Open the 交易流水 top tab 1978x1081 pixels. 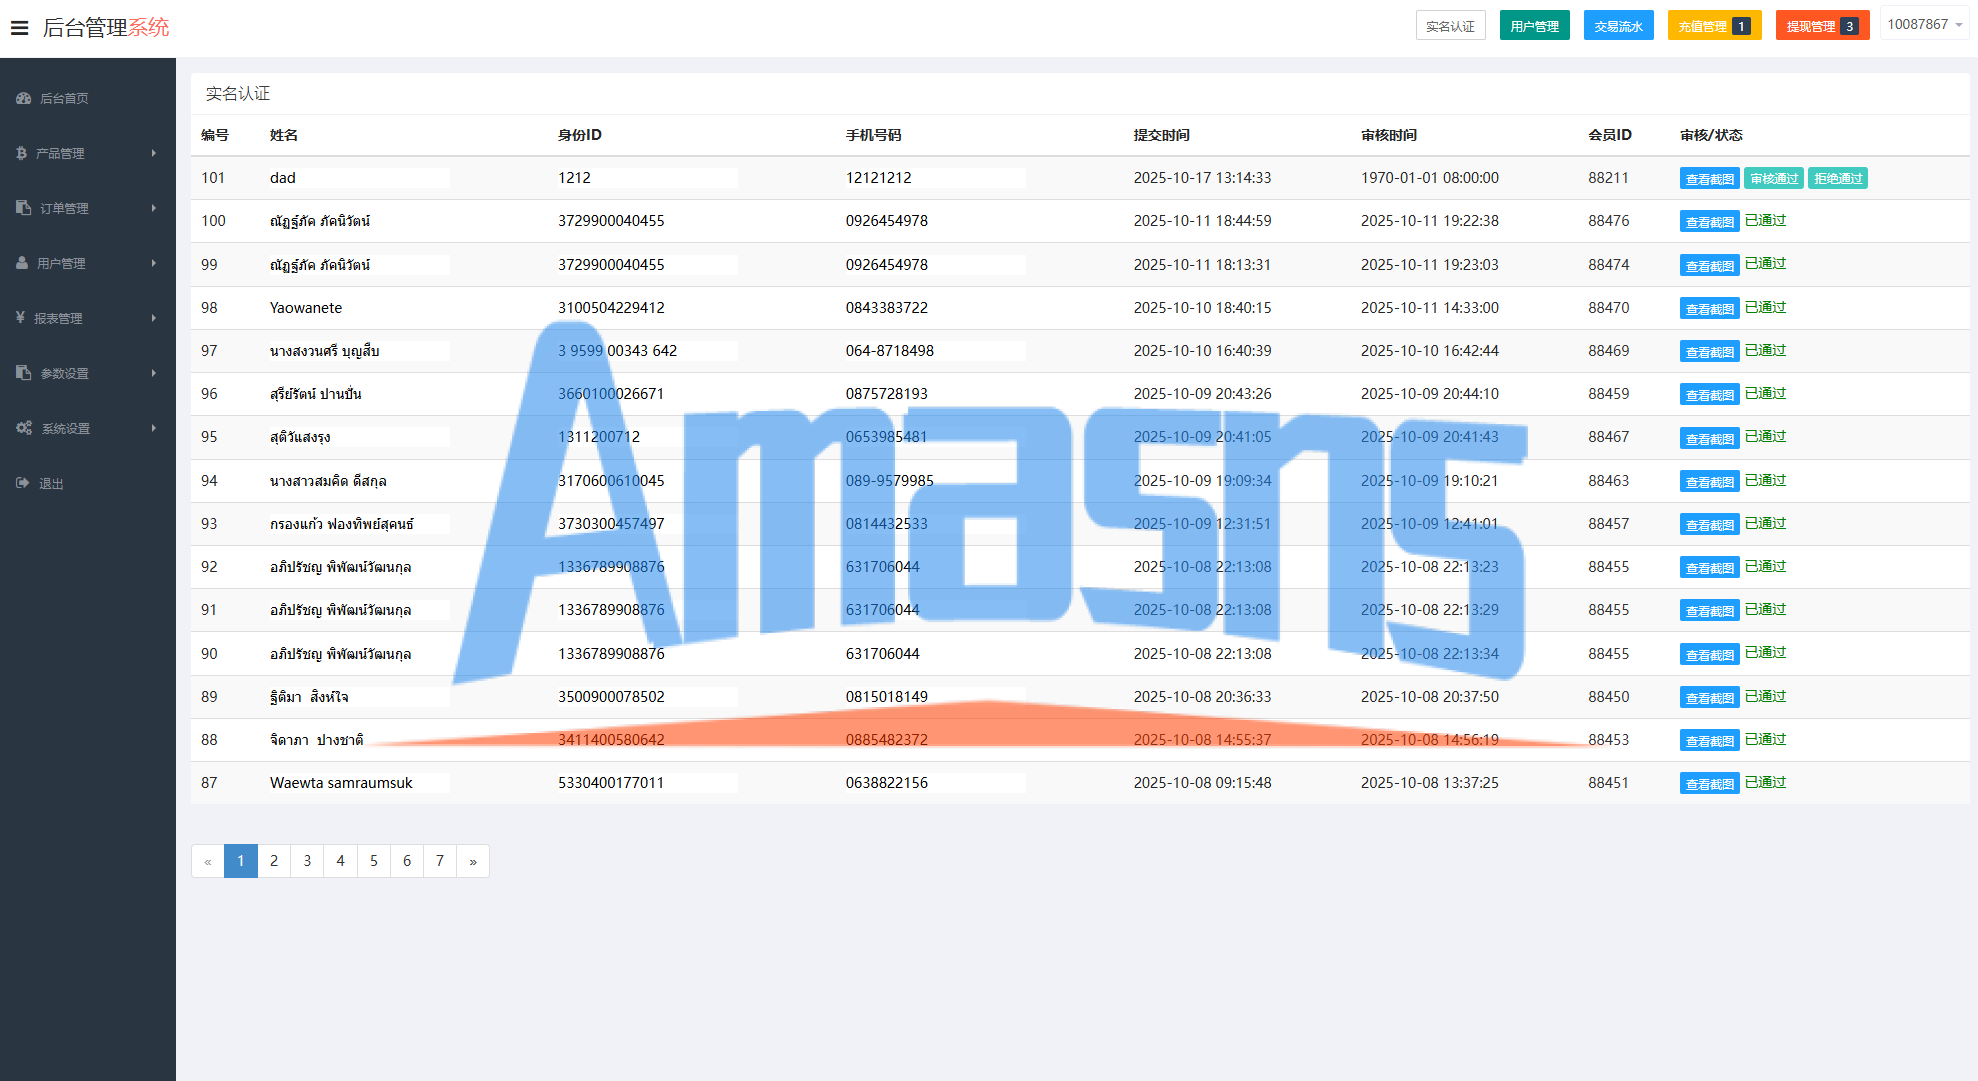tap(1618, 26)
